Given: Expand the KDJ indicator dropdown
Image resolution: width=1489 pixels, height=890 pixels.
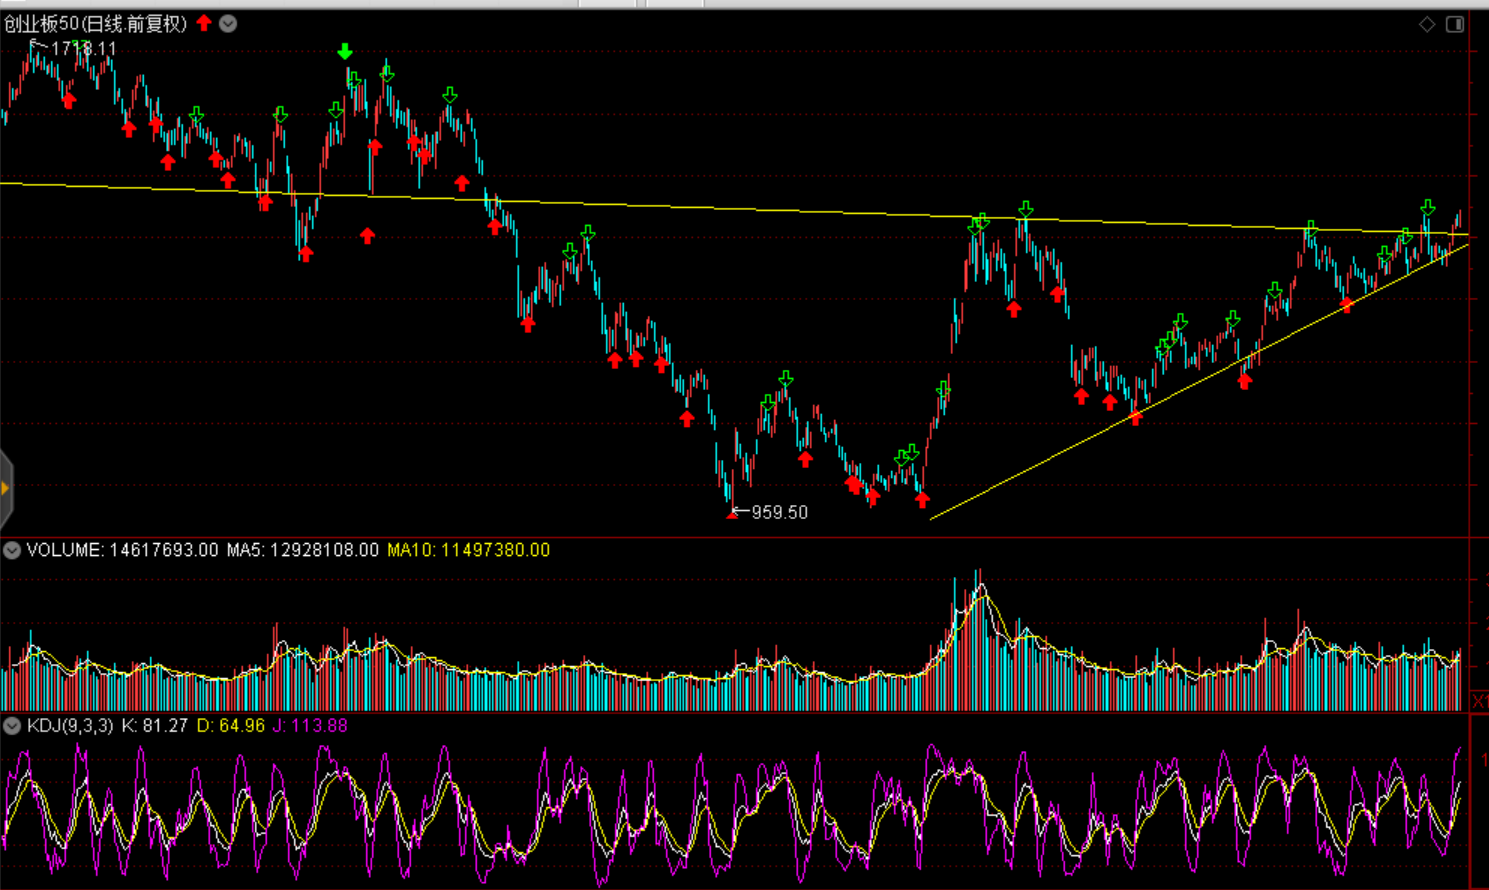Looking at the screenshot, I should 12,726.
